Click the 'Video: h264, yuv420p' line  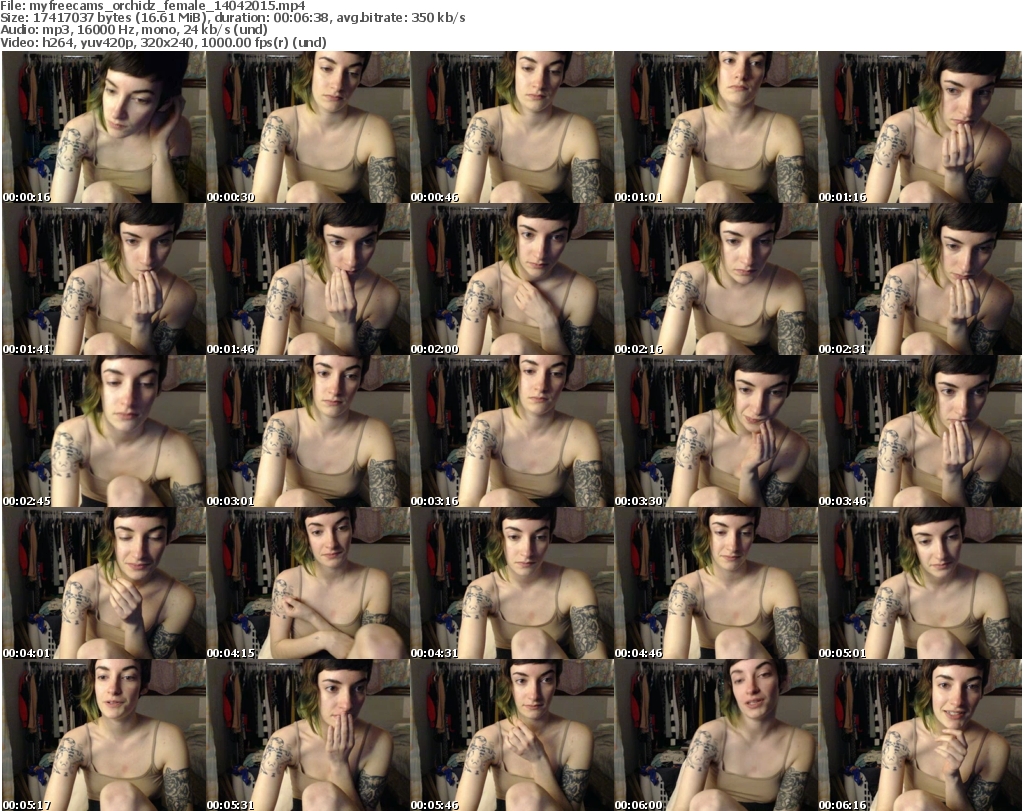pyautogui.click(x=163, y=42)
